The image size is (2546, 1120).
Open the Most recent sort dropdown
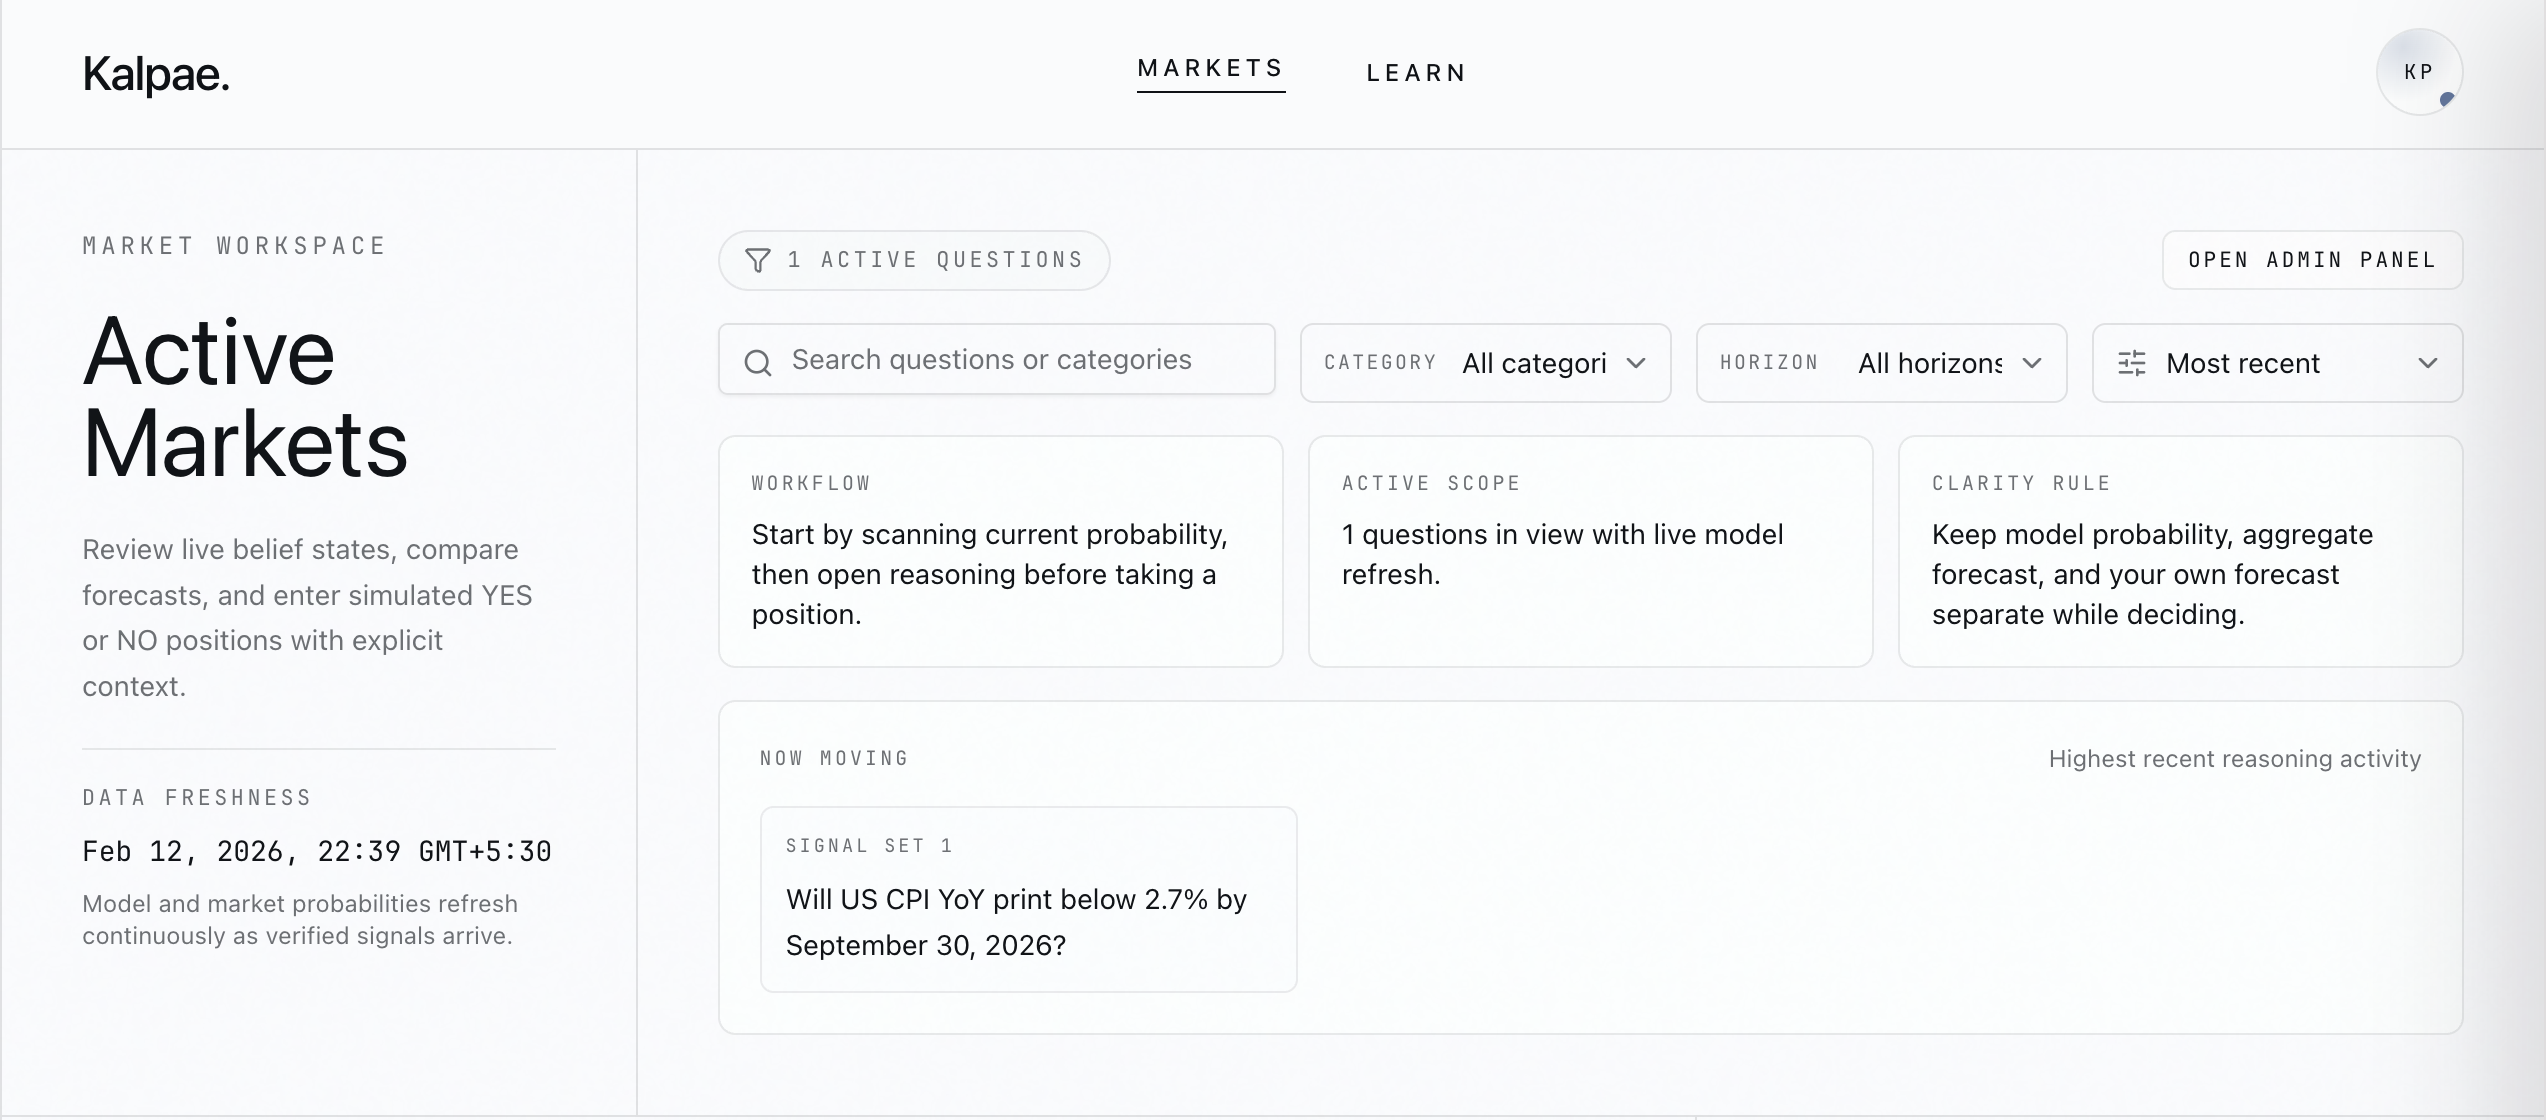pos(2276,363)
